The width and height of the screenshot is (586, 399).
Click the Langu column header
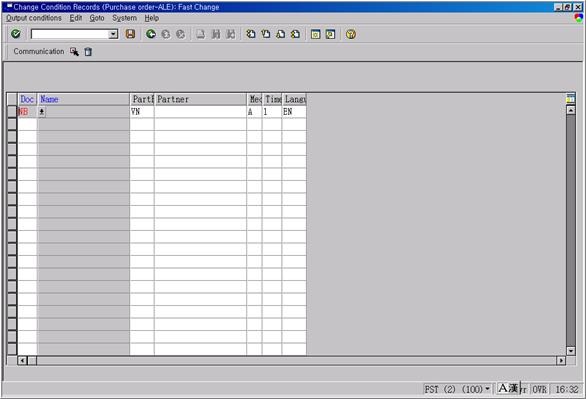294,99
